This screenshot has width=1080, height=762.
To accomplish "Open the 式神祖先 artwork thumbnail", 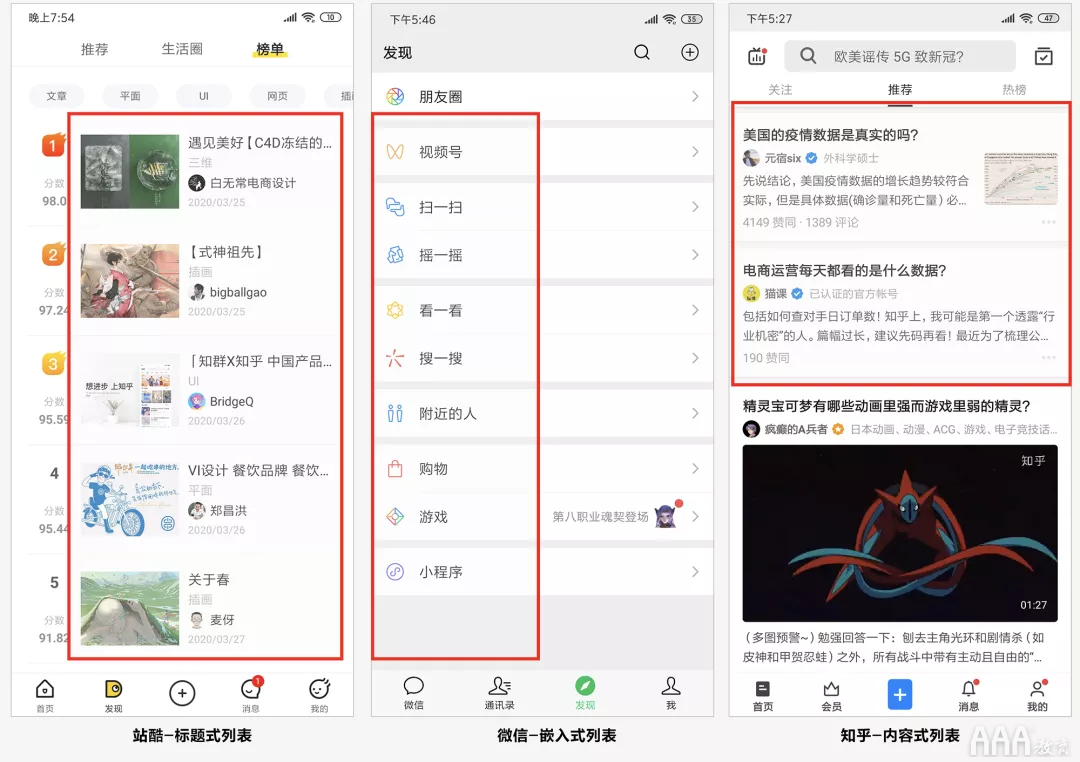I will click(x=129, y=280).
